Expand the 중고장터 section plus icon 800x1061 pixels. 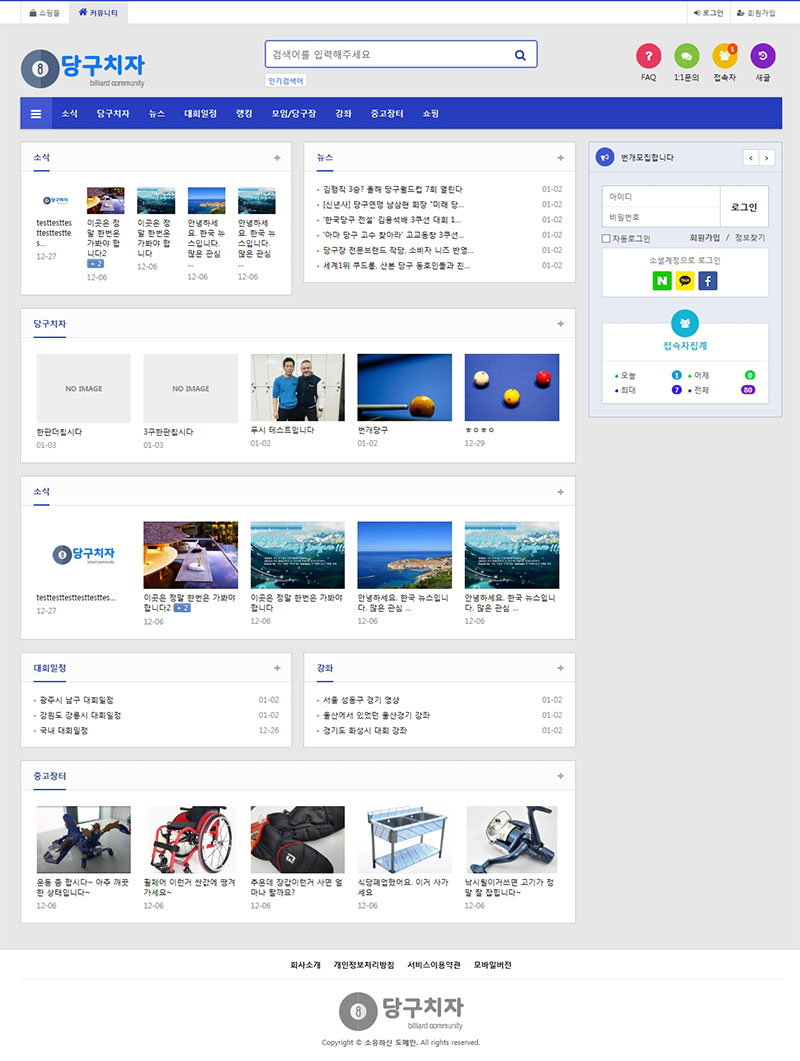coord(560,776)
